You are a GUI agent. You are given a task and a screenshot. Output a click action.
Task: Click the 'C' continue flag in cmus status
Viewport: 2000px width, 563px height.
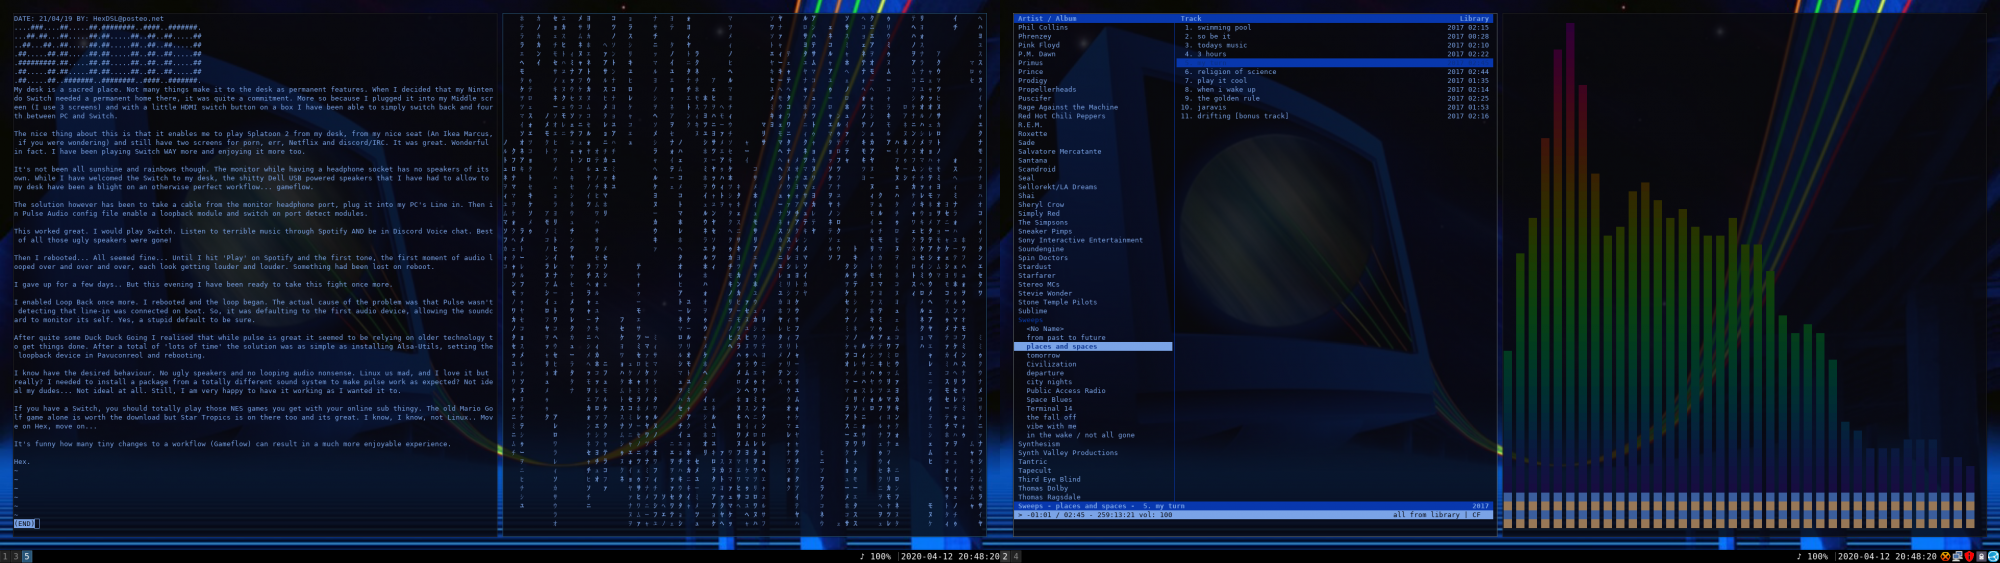click(x=1475, y=515)
